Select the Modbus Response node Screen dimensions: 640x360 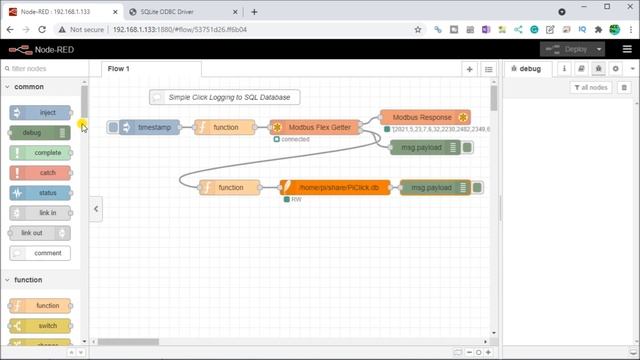[425, 117]
